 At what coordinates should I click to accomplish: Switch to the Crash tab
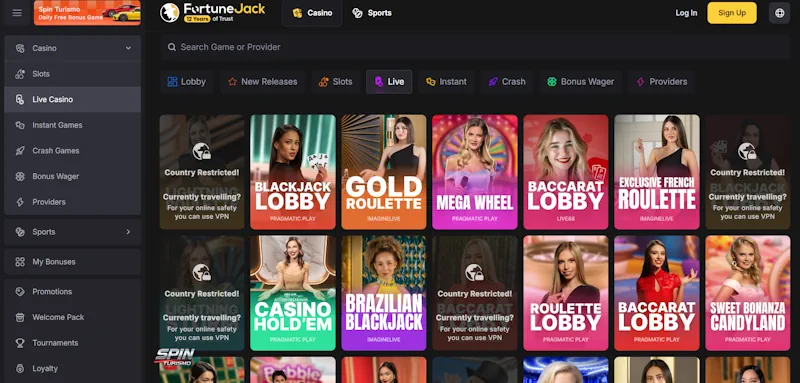pos(507,82)
